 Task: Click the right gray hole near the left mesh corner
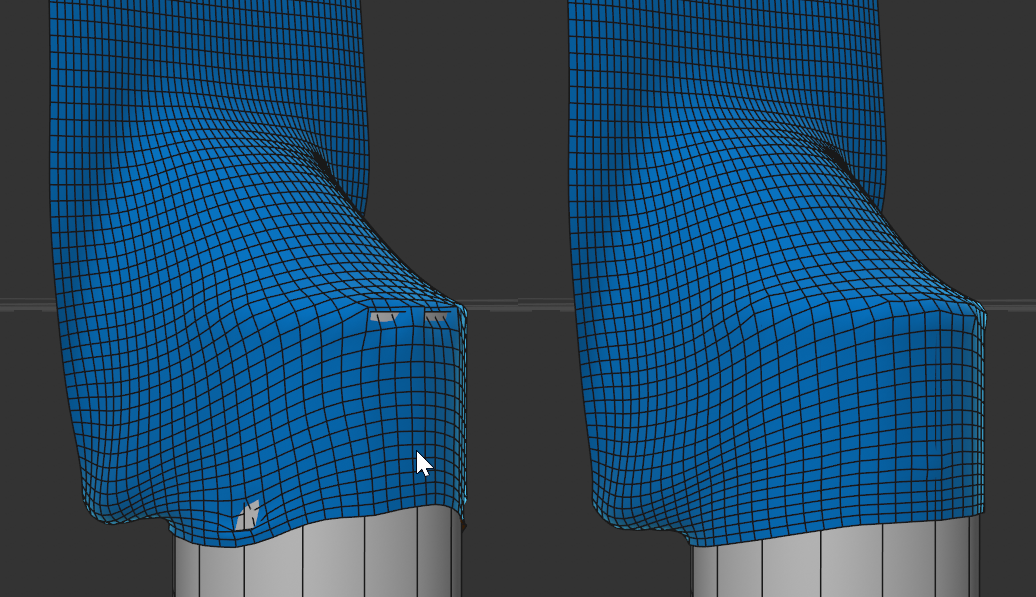coord(436,317)
